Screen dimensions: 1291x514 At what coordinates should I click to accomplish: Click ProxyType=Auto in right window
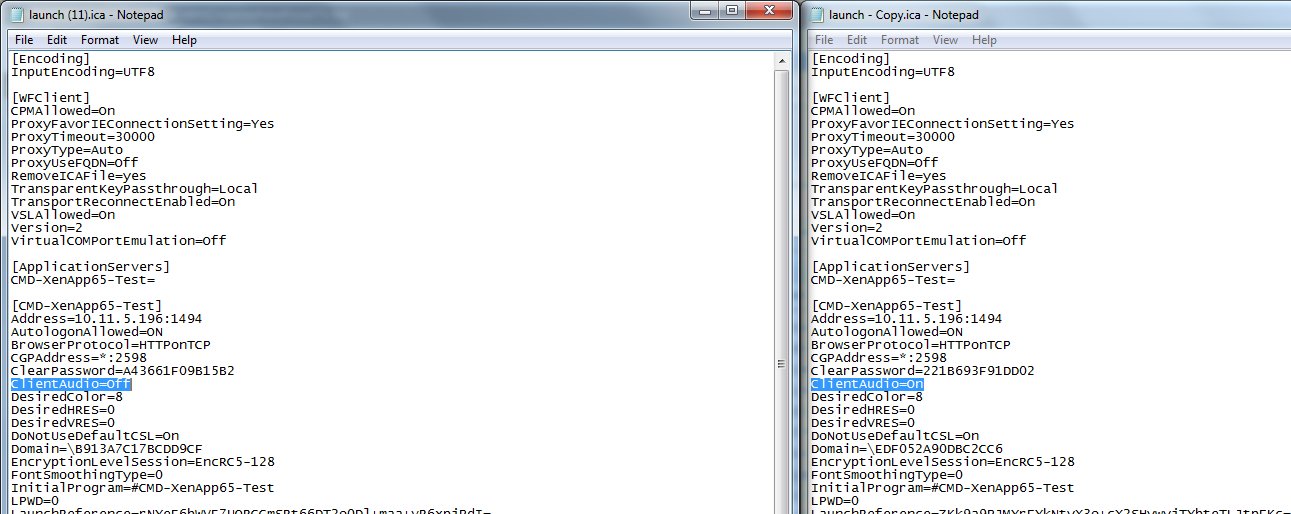point(867,150)
